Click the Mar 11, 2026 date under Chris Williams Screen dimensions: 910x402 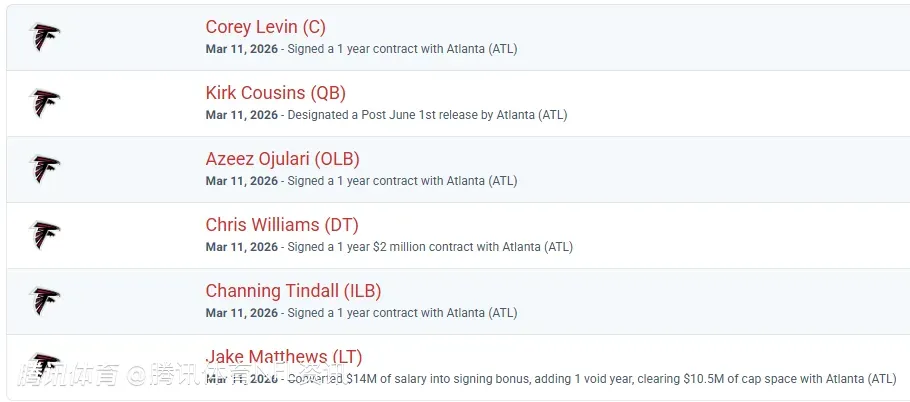pos(241,247)
